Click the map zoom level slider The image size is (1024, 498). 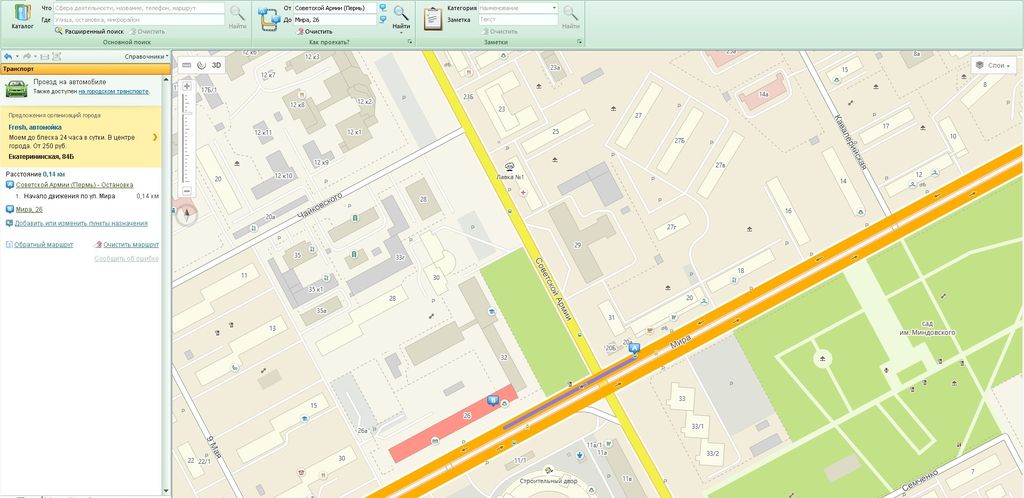[x=186, y=138]
